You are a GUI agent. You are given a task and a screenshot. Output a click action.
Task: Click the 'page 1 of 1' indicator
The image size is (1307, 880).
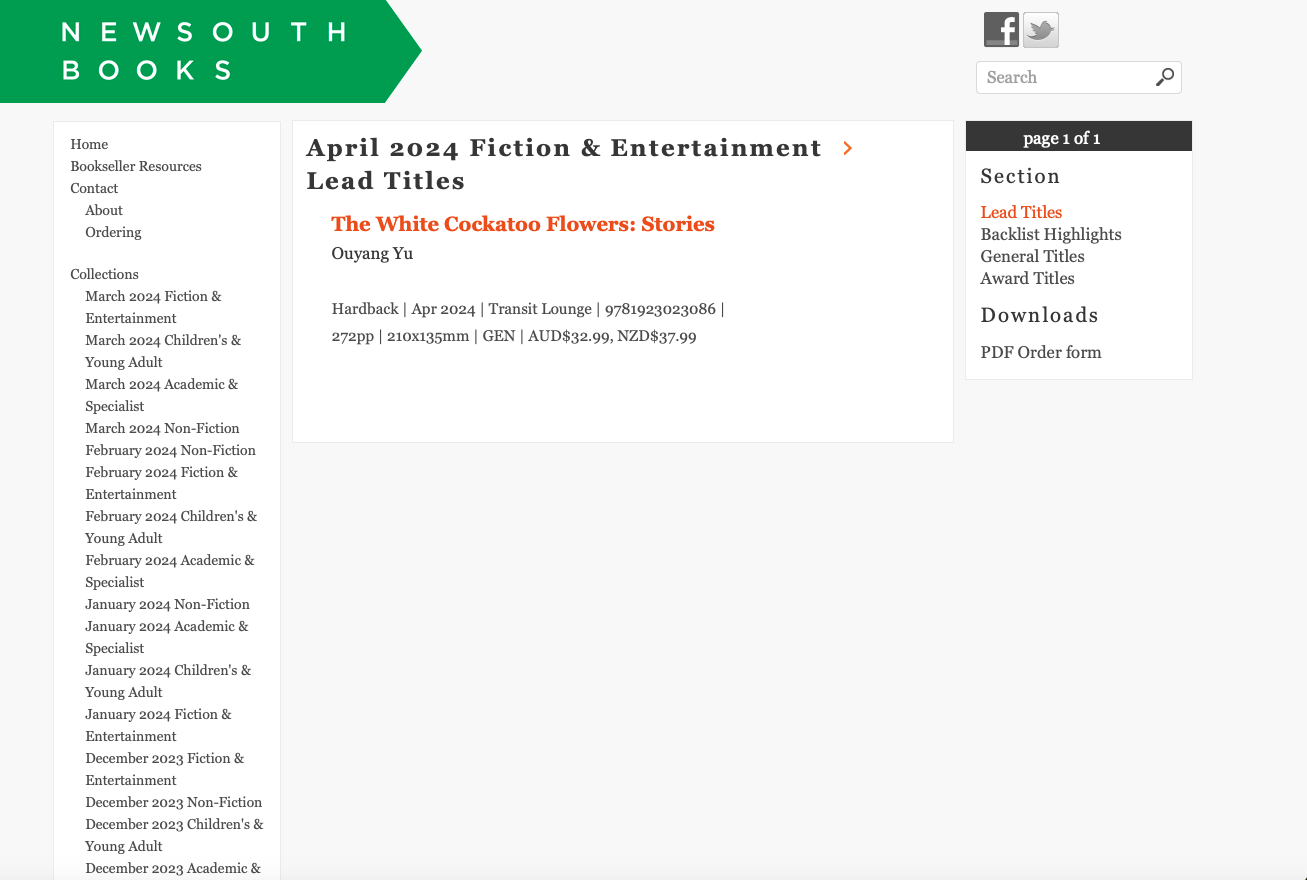[x=1062, y=138]
